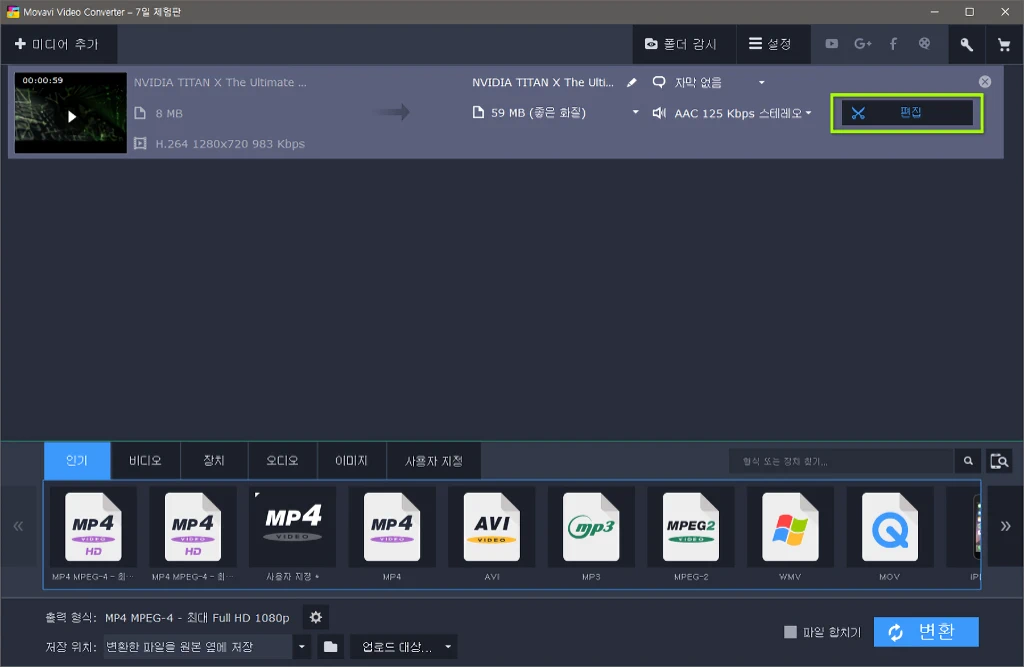The width and height of the screenshot is (1024, 667).
Task: Switch to the Audio (오디오) tab
Action: coord(282,461)
